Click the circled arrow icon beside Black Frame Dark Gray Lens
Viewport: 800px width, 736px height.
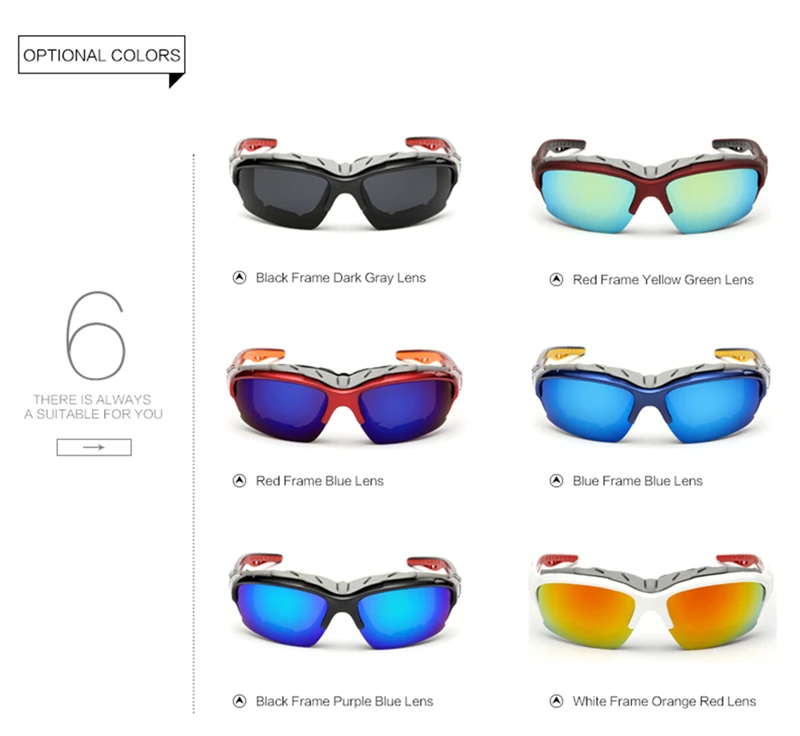pos(239,277)
